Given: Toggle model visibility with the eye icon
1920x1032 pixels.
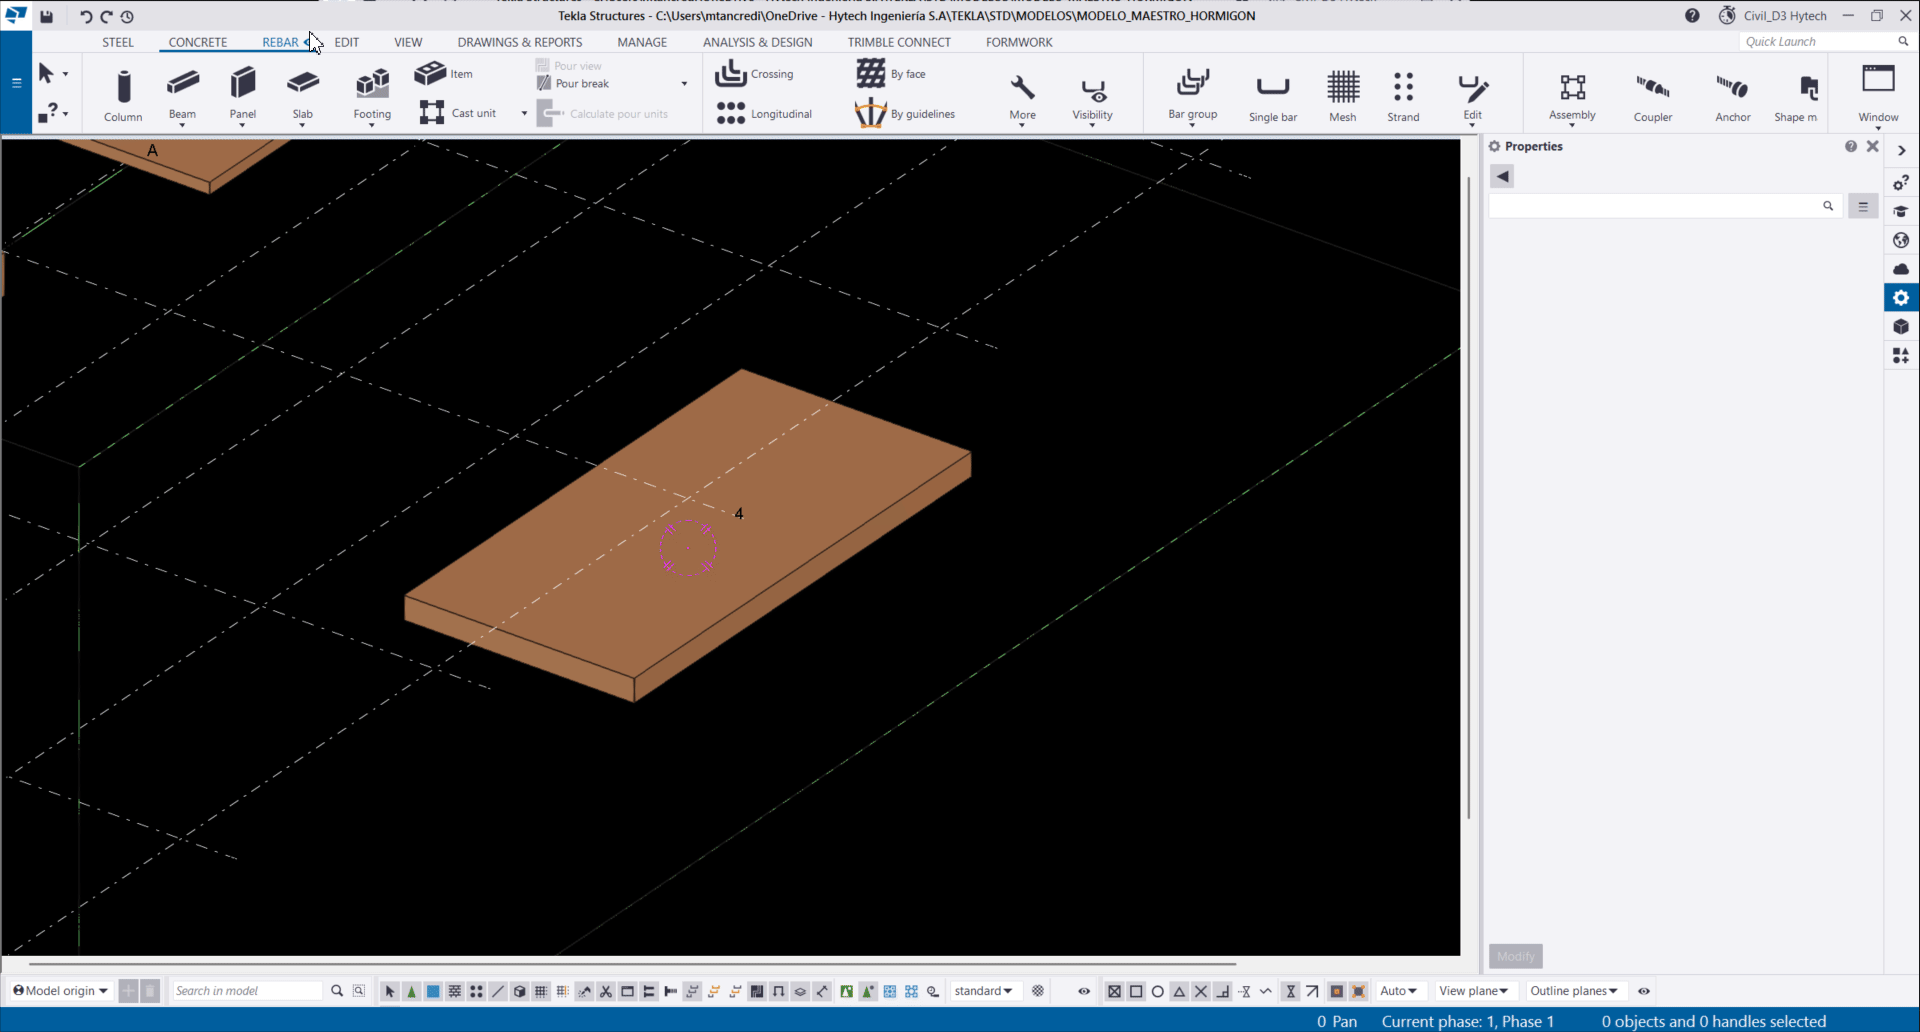Looking at the screenshot, I should tap(1083, 991).
